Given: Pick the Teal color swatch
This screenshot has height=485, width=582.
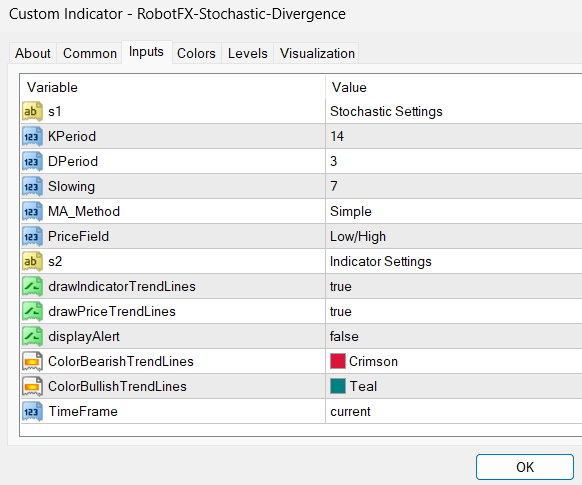Looking at the screenshot, I should (338, 386).
